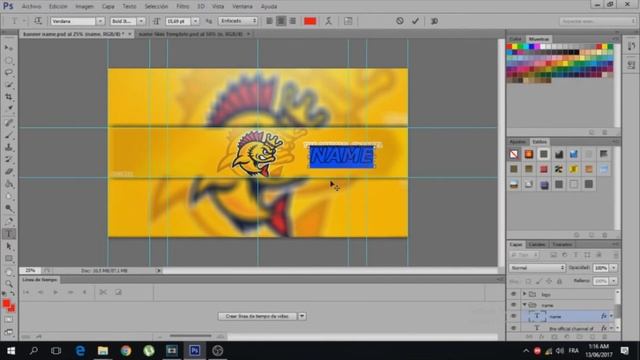Open the Normal blend mode dropdown
Screen dimensions: 640x360
pos(537,268)
